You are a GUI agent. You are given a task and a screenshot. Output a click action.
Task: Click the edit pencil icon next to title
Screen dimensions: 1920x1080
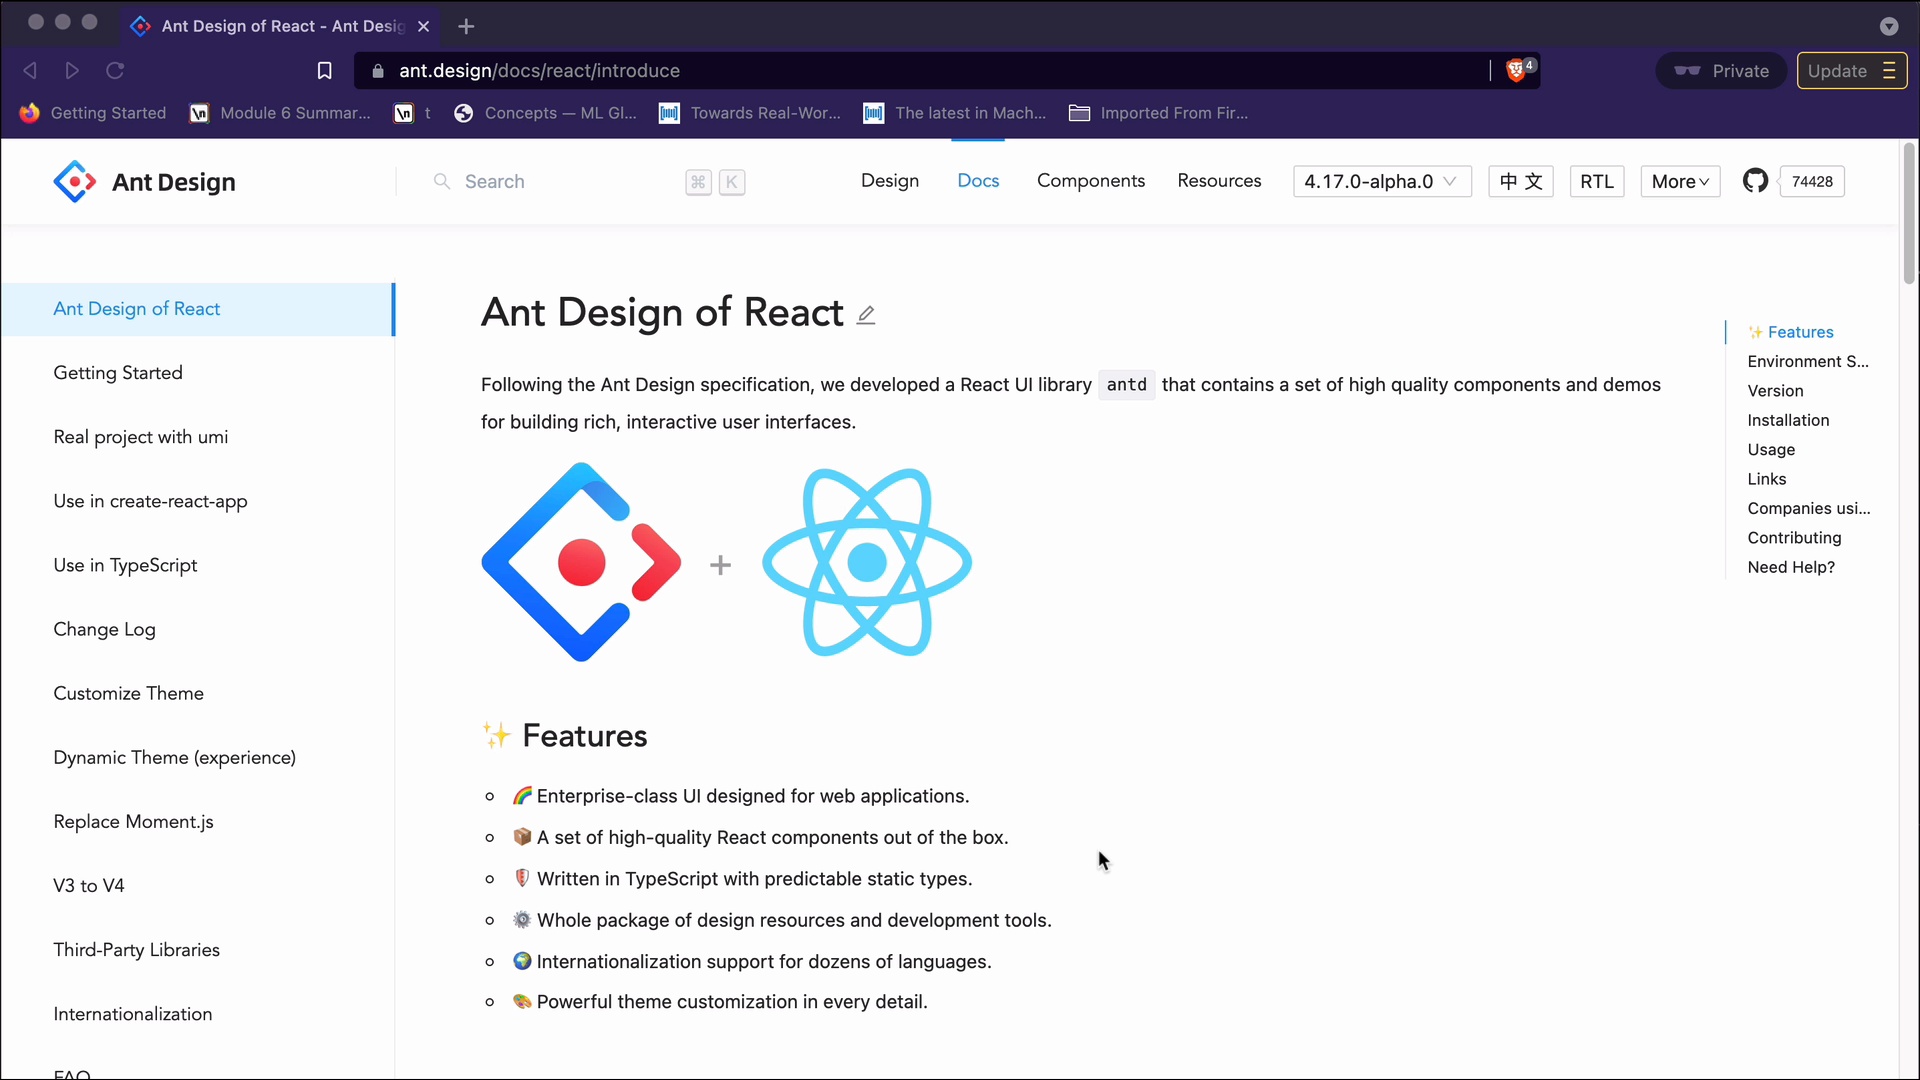click(868, 314)
